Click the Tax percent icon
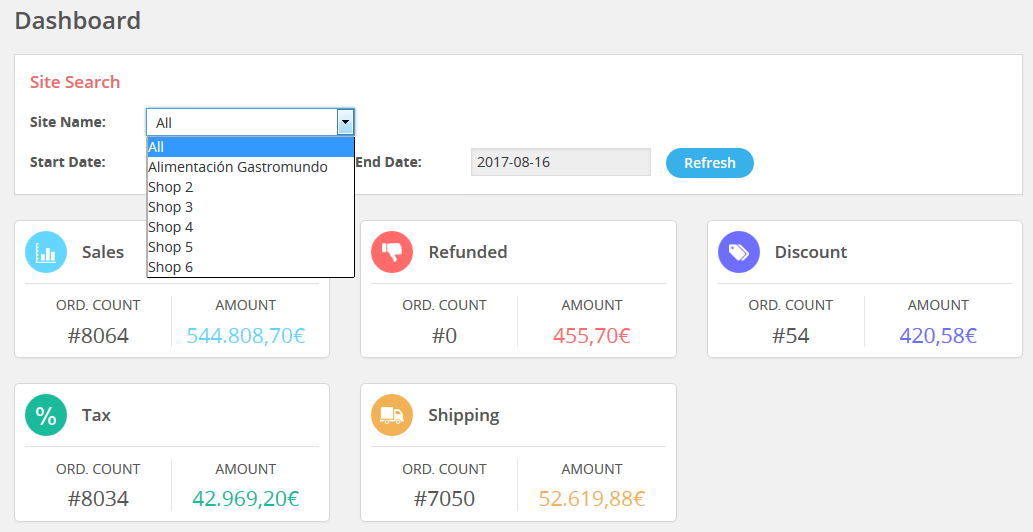Viewport: 1033px width, 532px height. pos(46,415)
